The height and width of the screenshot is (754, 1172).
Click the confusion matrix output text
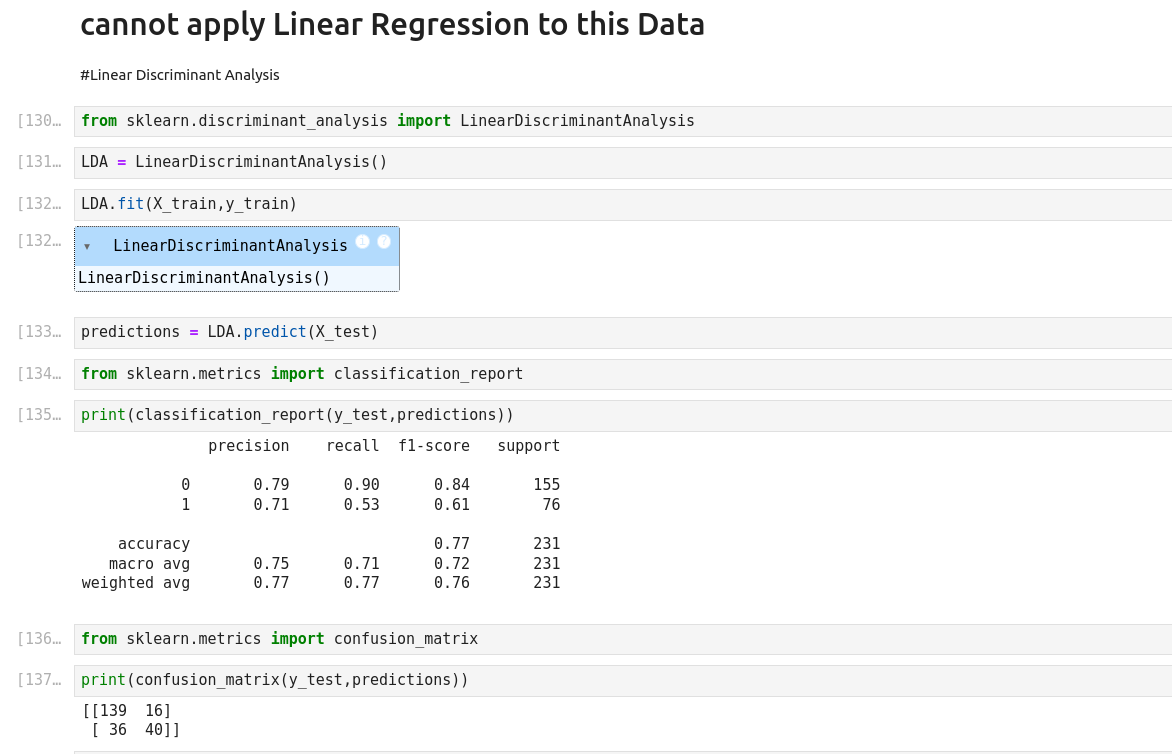pyautogui.click(x=131, y=720)
